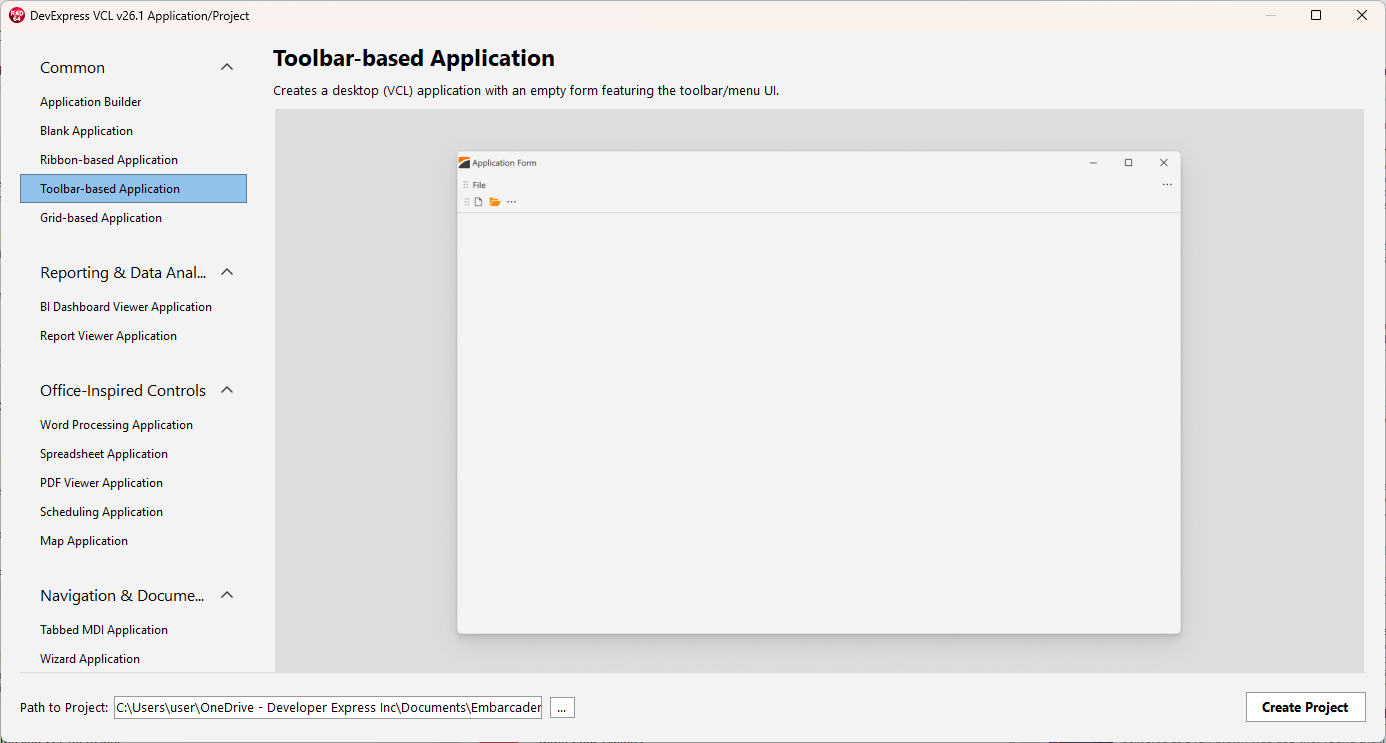Choose Map Application template
1386x743 pixels.
133,541
